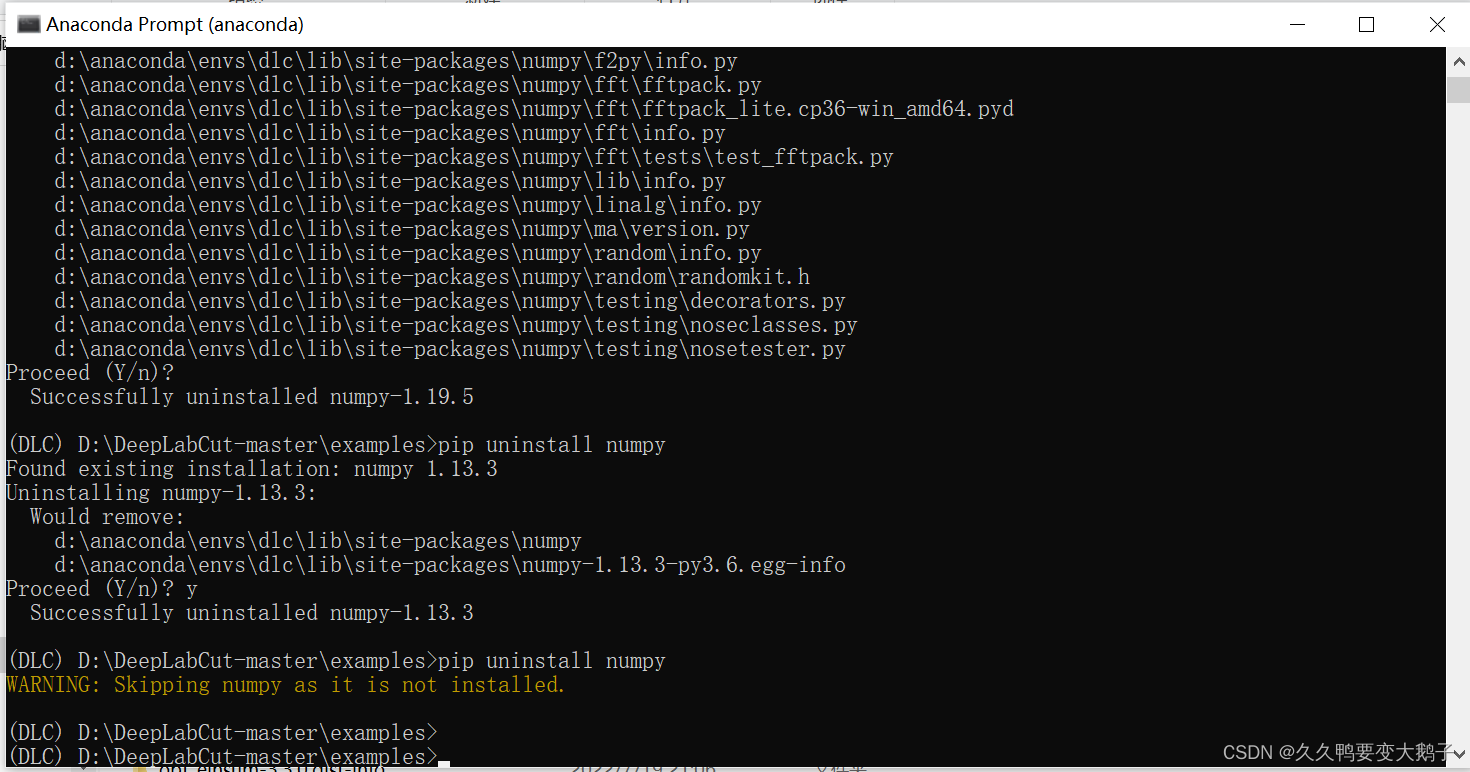Click the numpy\linalg\info.py path line
Viewport: 1470px width, 772px height.
point(408,205)
